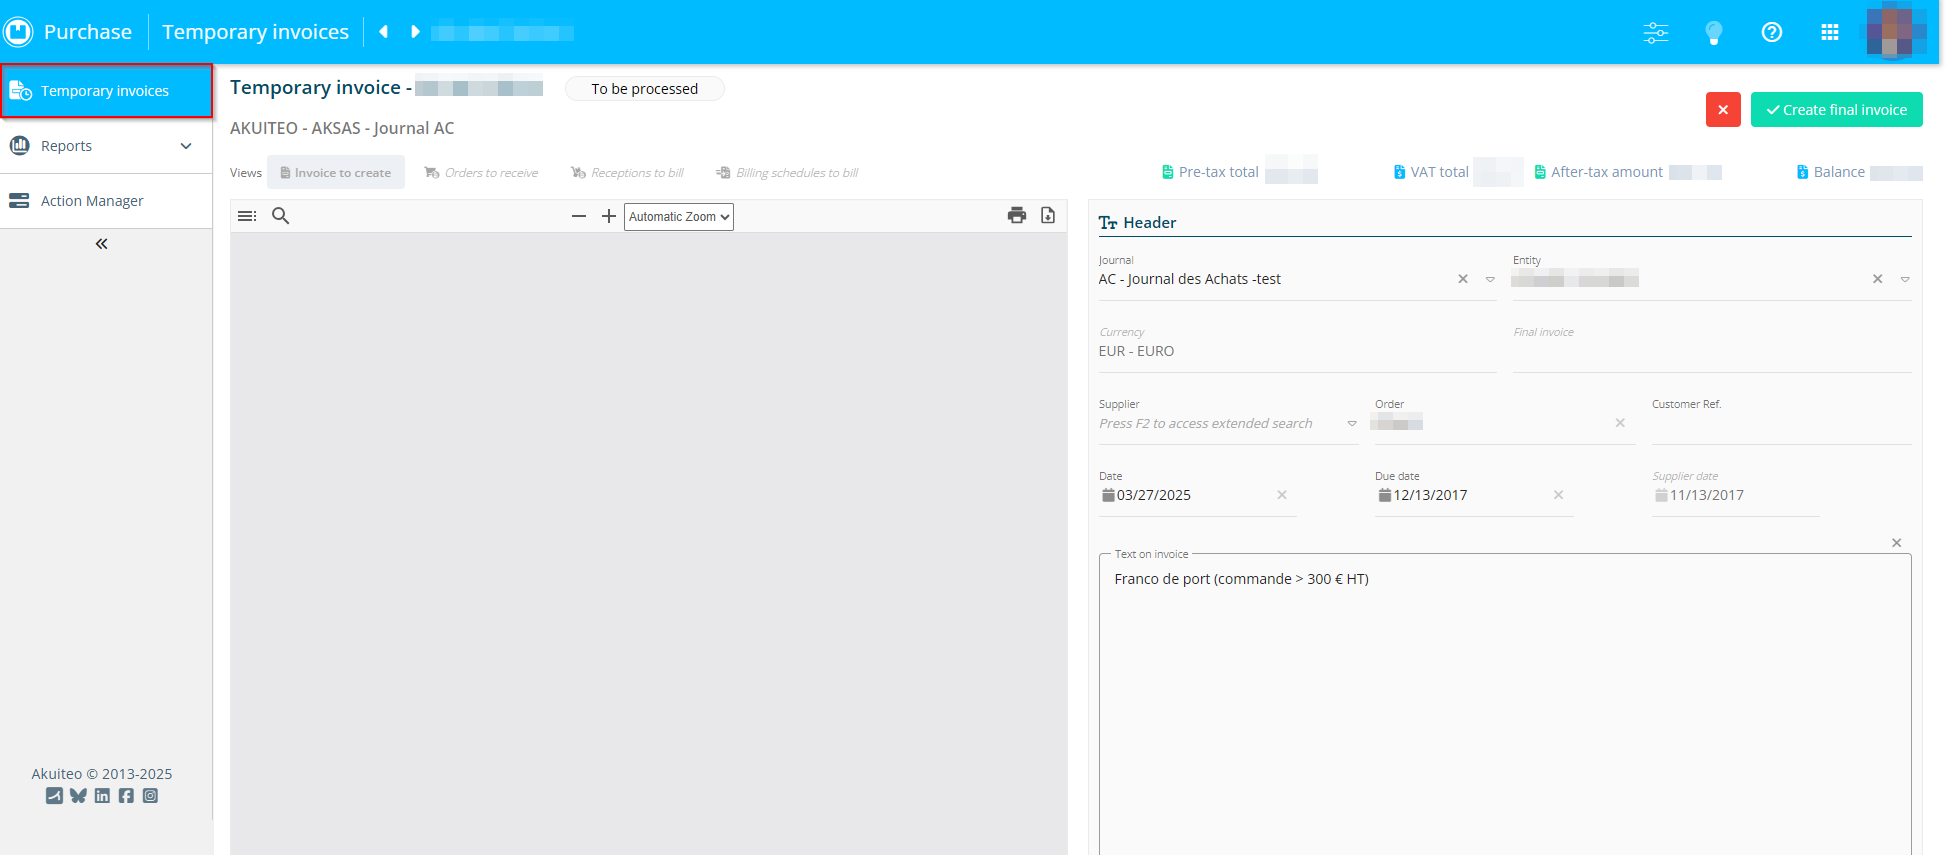Toggle the PDF viewer sidebar

[x=247, y=216]
